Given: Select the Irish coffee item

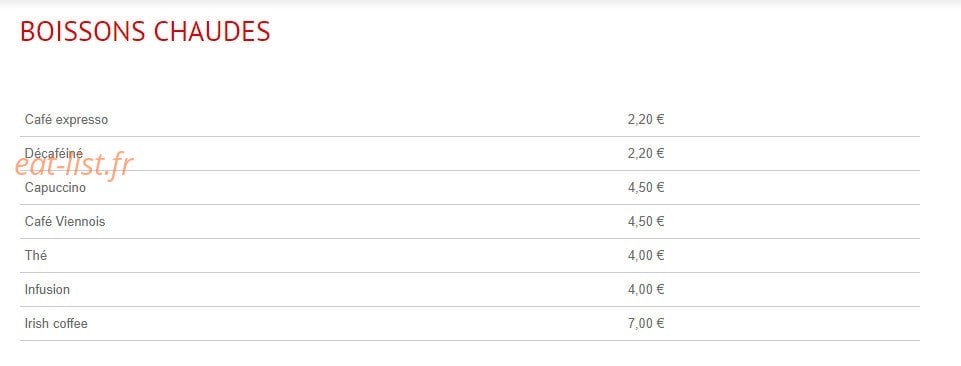Looking at the screenshot, I should point(56,324).
